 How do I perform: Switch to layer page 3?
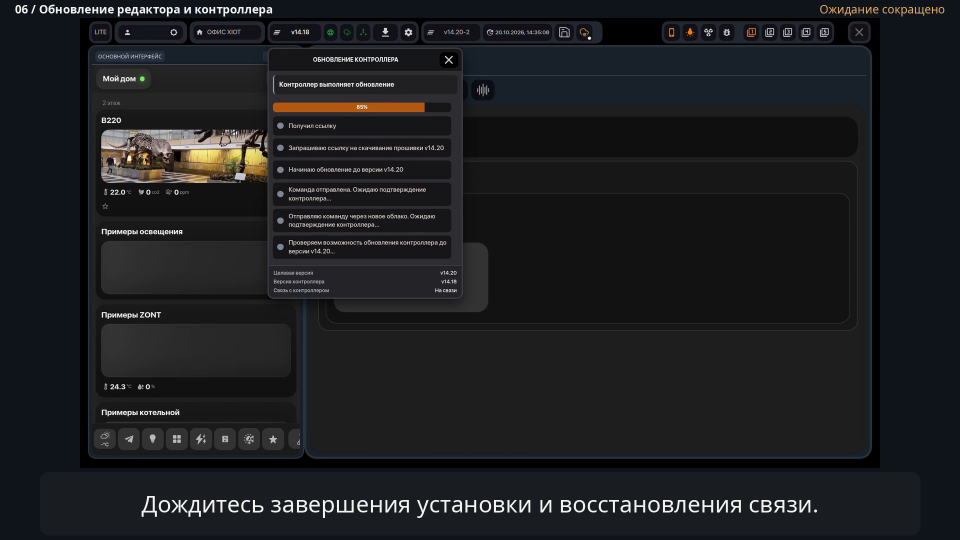pos(788,32)
